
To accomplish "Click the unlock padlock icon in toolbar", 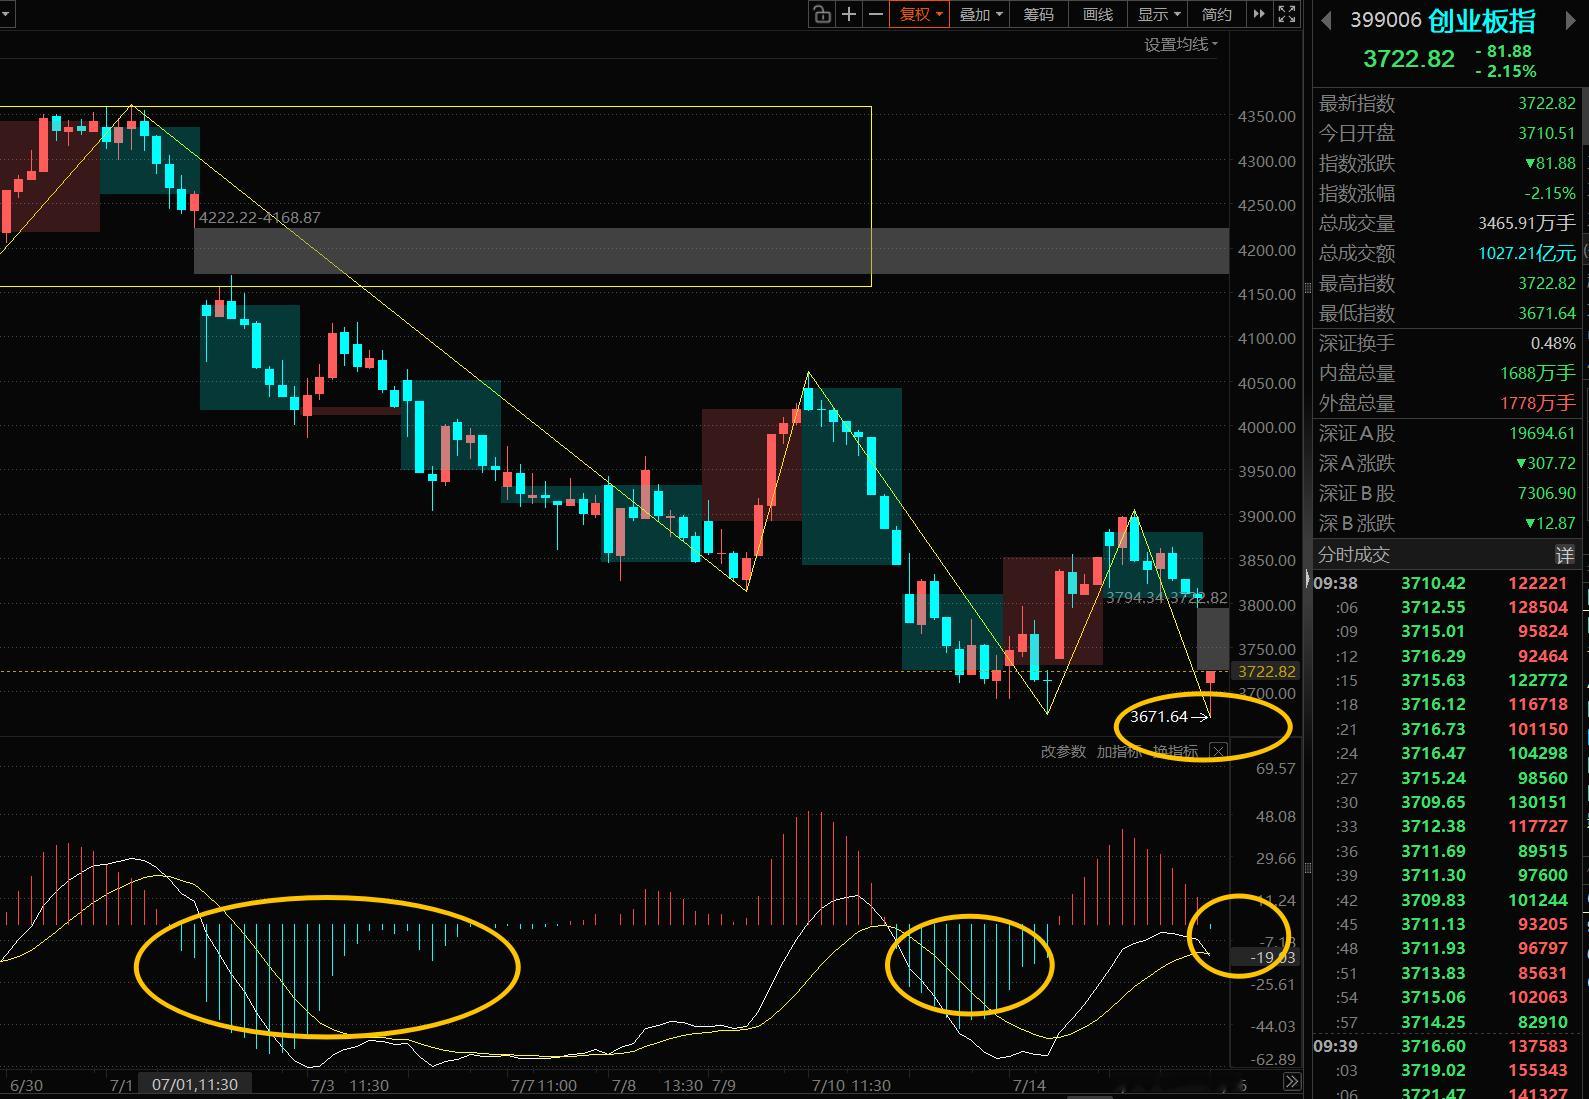I will click(x=821, y=14).
